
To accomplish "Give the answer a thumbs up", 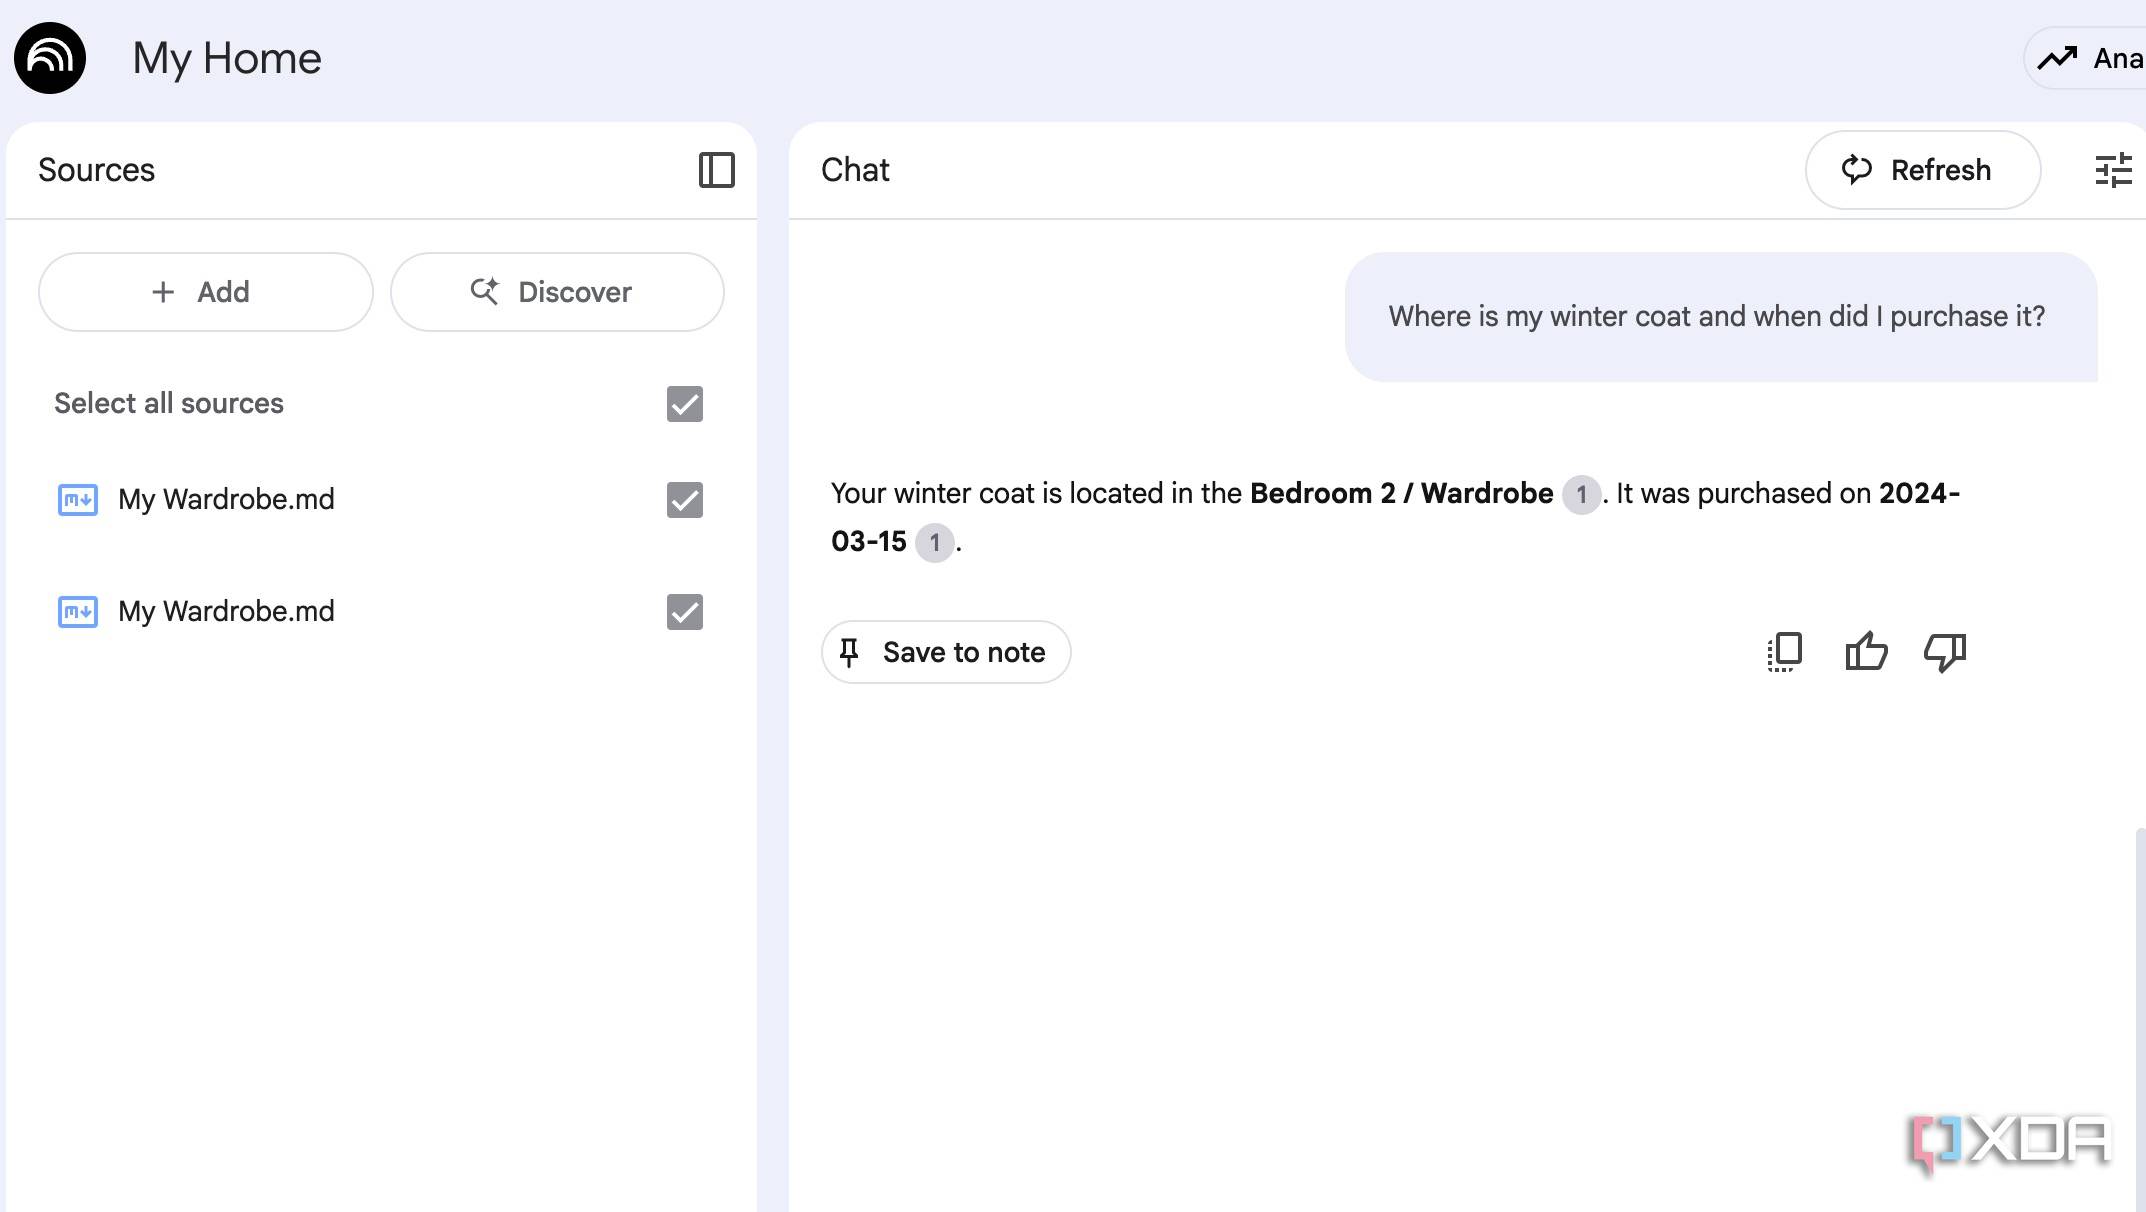I will pos(1866,652).
